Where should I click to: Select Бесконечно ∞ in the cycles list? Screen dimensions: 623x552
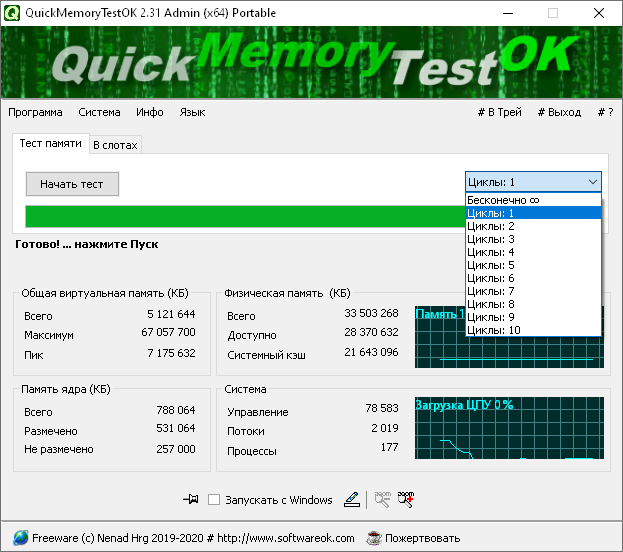[533, 200]
